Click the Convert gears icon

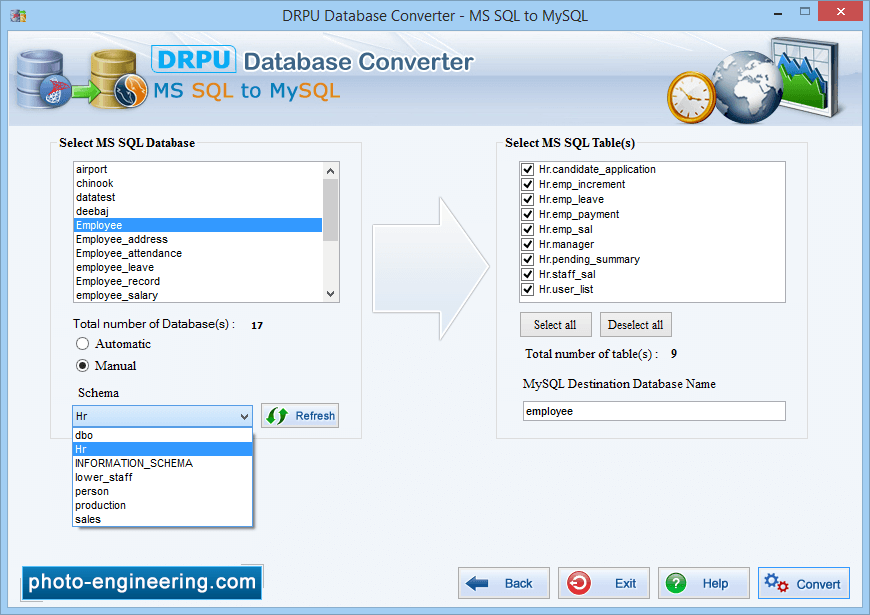[776, 583]
